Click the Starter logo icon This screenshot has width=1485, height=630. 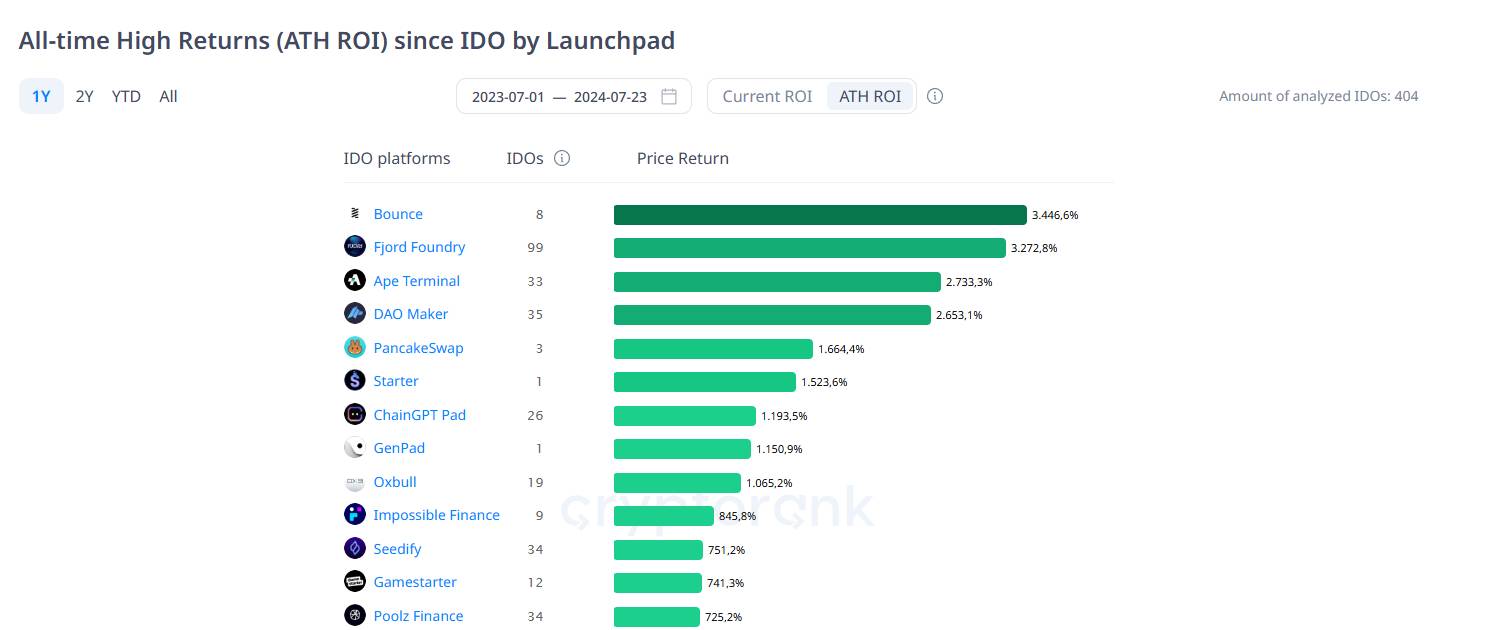[x=355, y=381]
